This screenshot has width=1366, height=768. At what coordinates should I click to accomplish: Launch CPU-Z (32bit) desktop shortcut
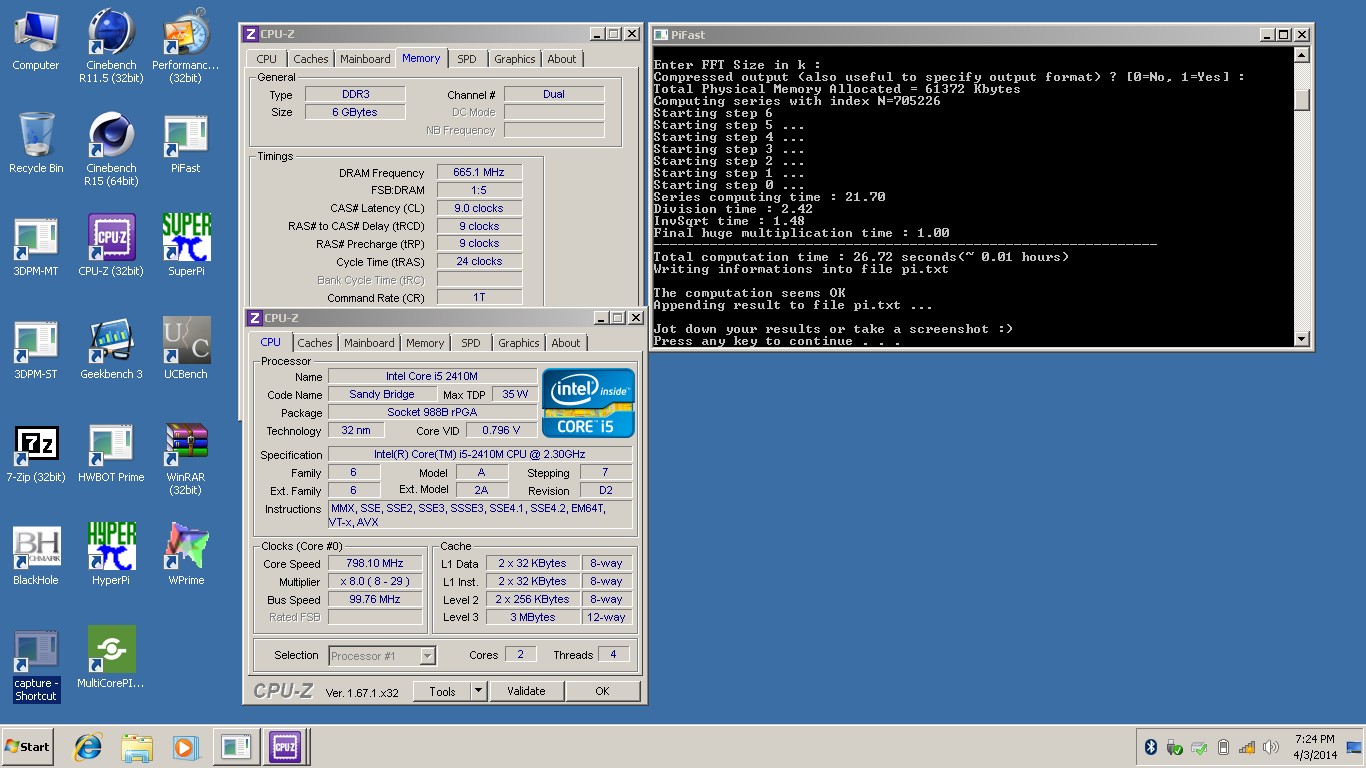pyautogui.click(x=111, y=246)
